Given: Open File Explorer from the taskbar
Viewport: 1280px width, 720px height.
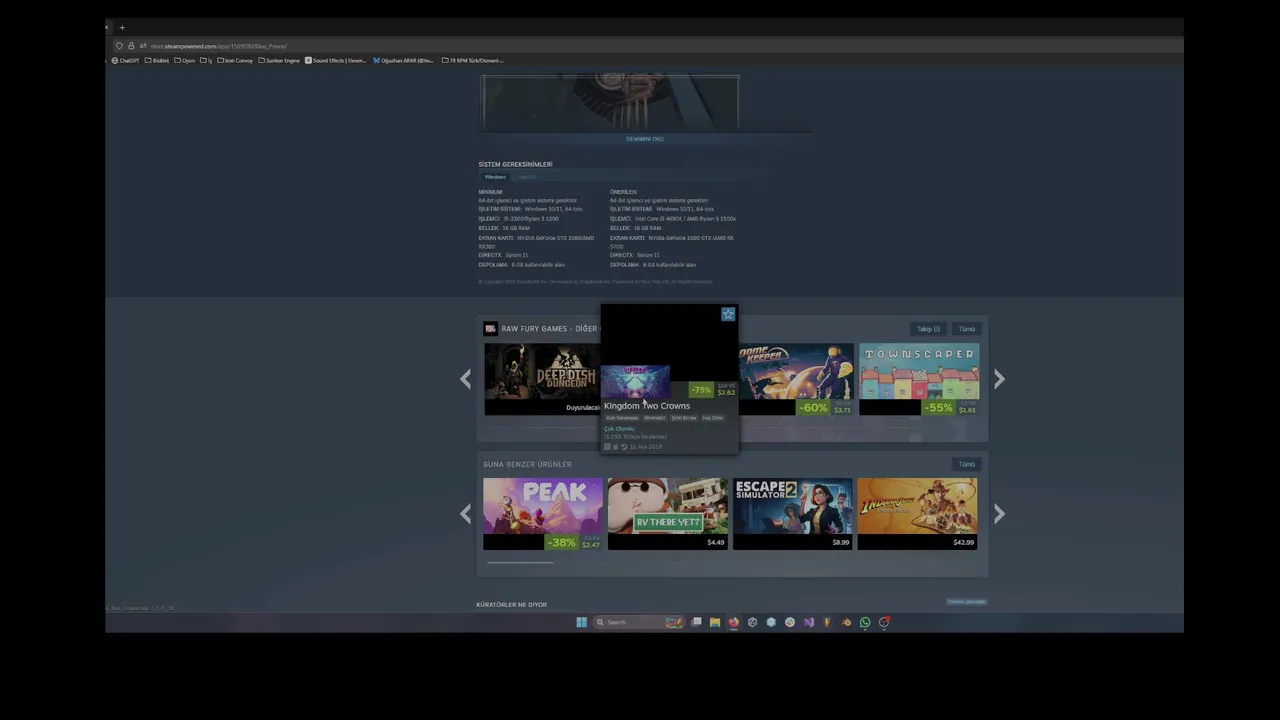Looking at the screenshot, I should [x=715, y=622].
